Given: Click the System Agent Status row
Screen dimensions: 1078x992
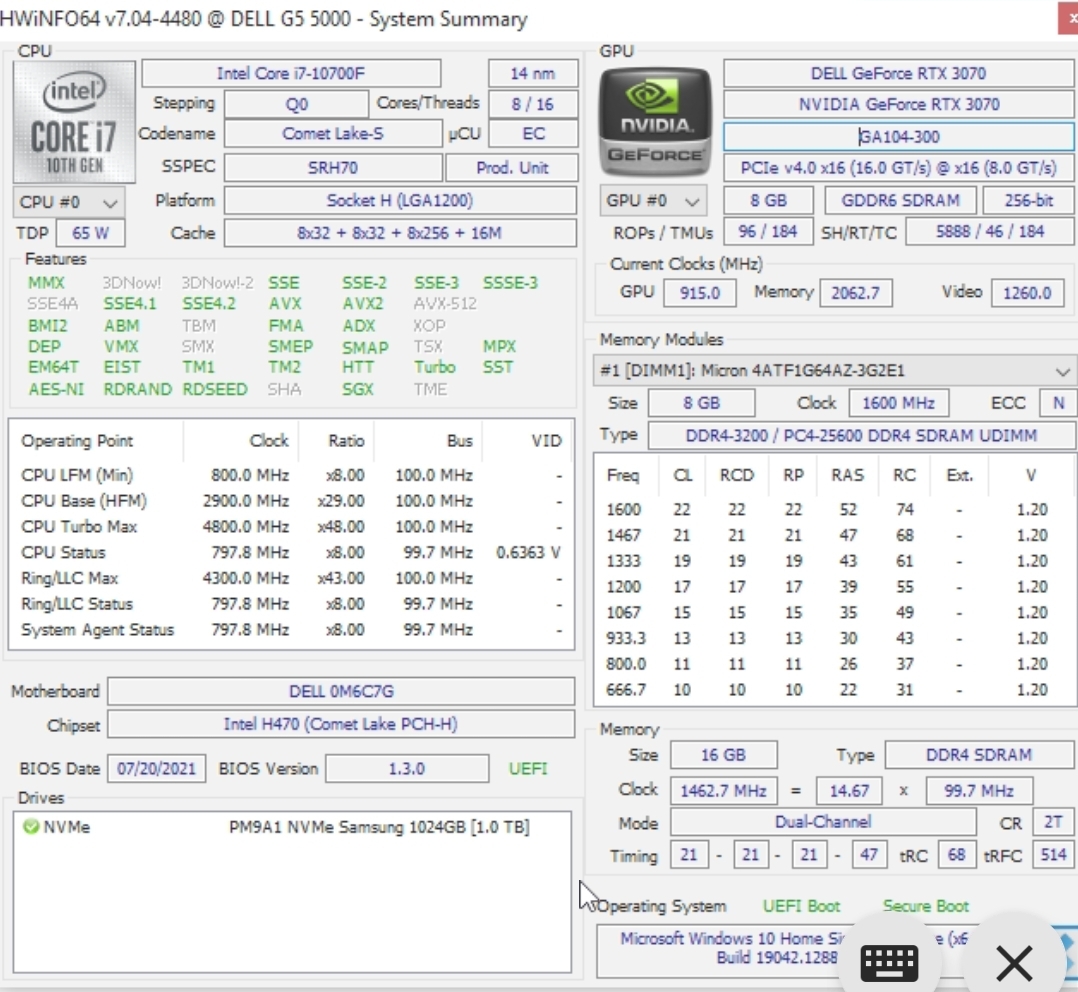Looking at the screenshot, I should 292,630.
